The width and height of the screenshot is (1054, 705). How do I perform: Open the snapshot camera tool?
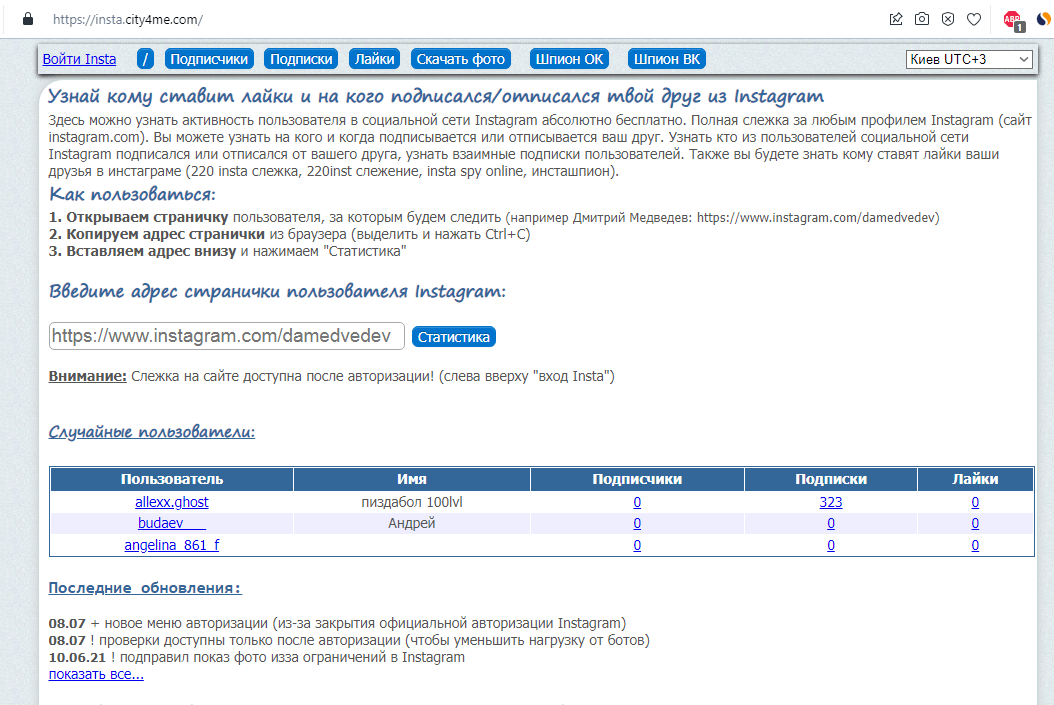point(922,19)
